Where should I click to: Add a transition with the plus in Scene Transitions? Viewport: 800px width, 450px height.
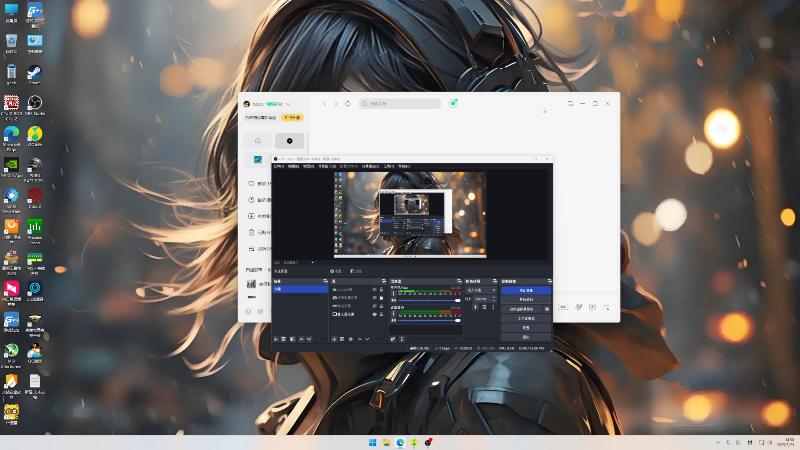click(476, 307)
